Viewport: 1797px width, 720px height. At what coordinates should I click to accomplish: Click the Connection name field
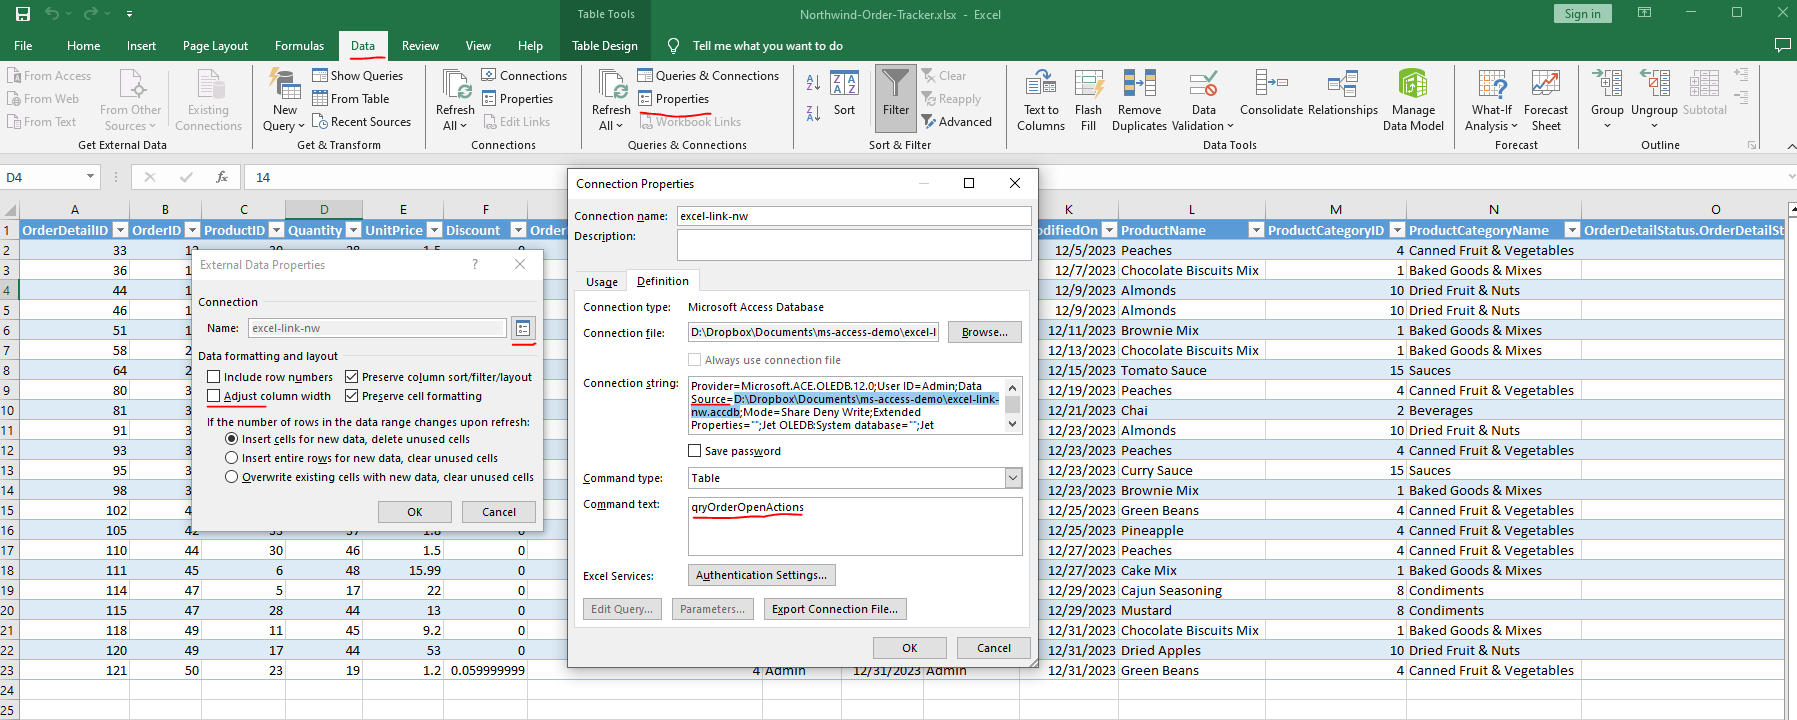tap(854, 216)
